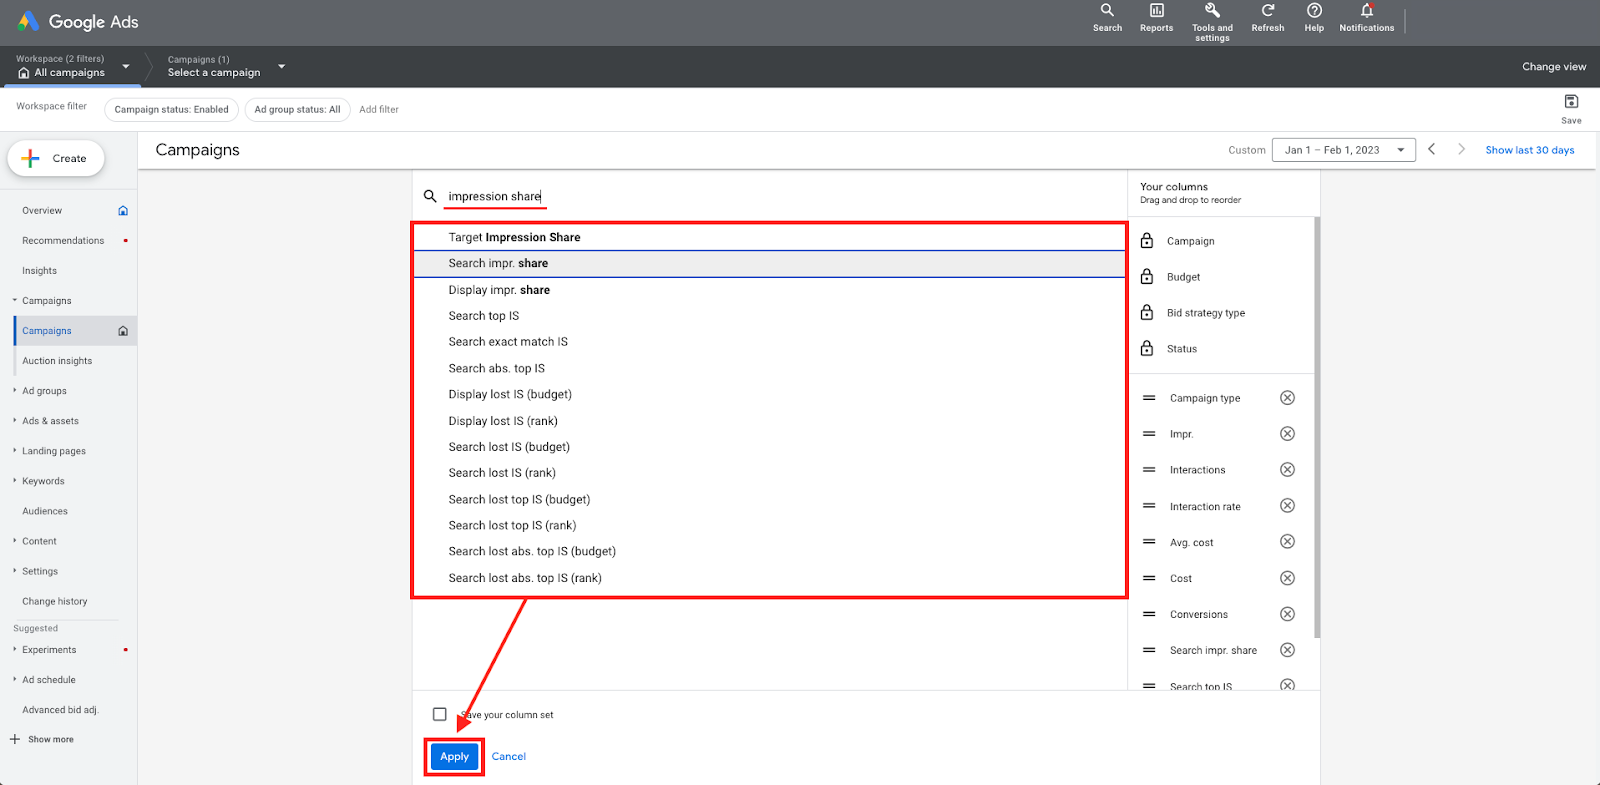Tick Save your column set checkbox
This screenshot has width=1600, height=785.
439,714
